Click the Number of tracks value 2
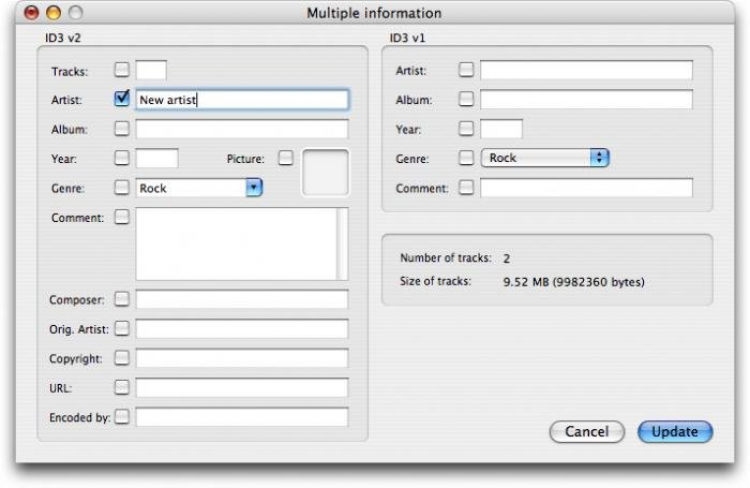Screen dimensions: 750x488 point(507,259)
